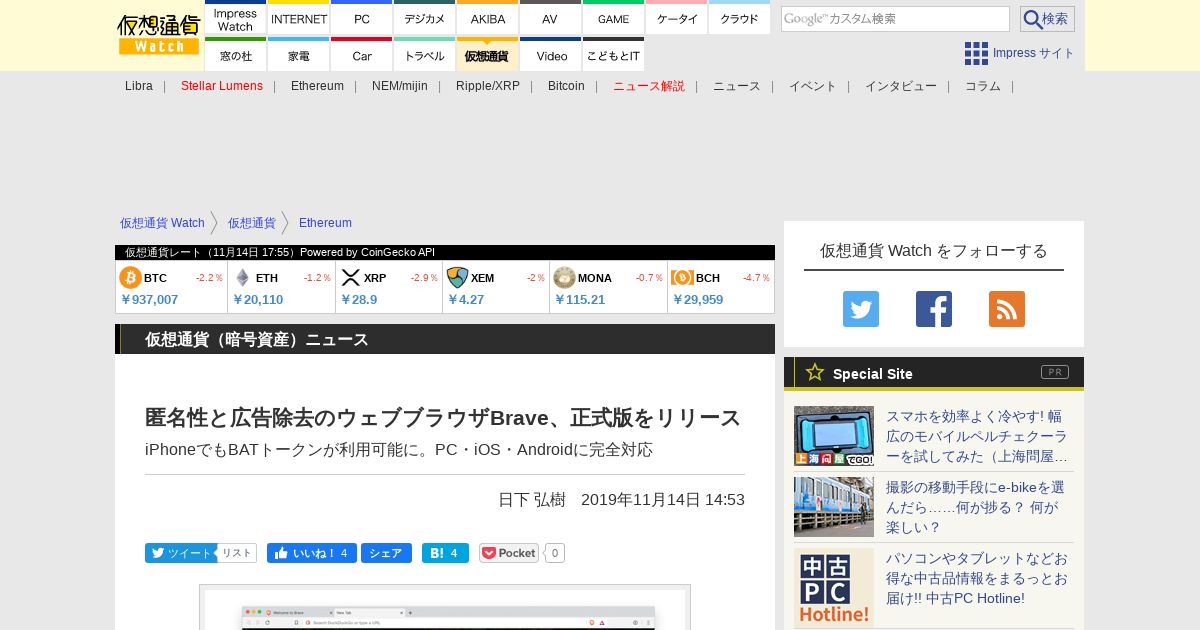Tweet the article with ツイート button
This screenshot has height=630, width=1200.
[x=180, y=553]
